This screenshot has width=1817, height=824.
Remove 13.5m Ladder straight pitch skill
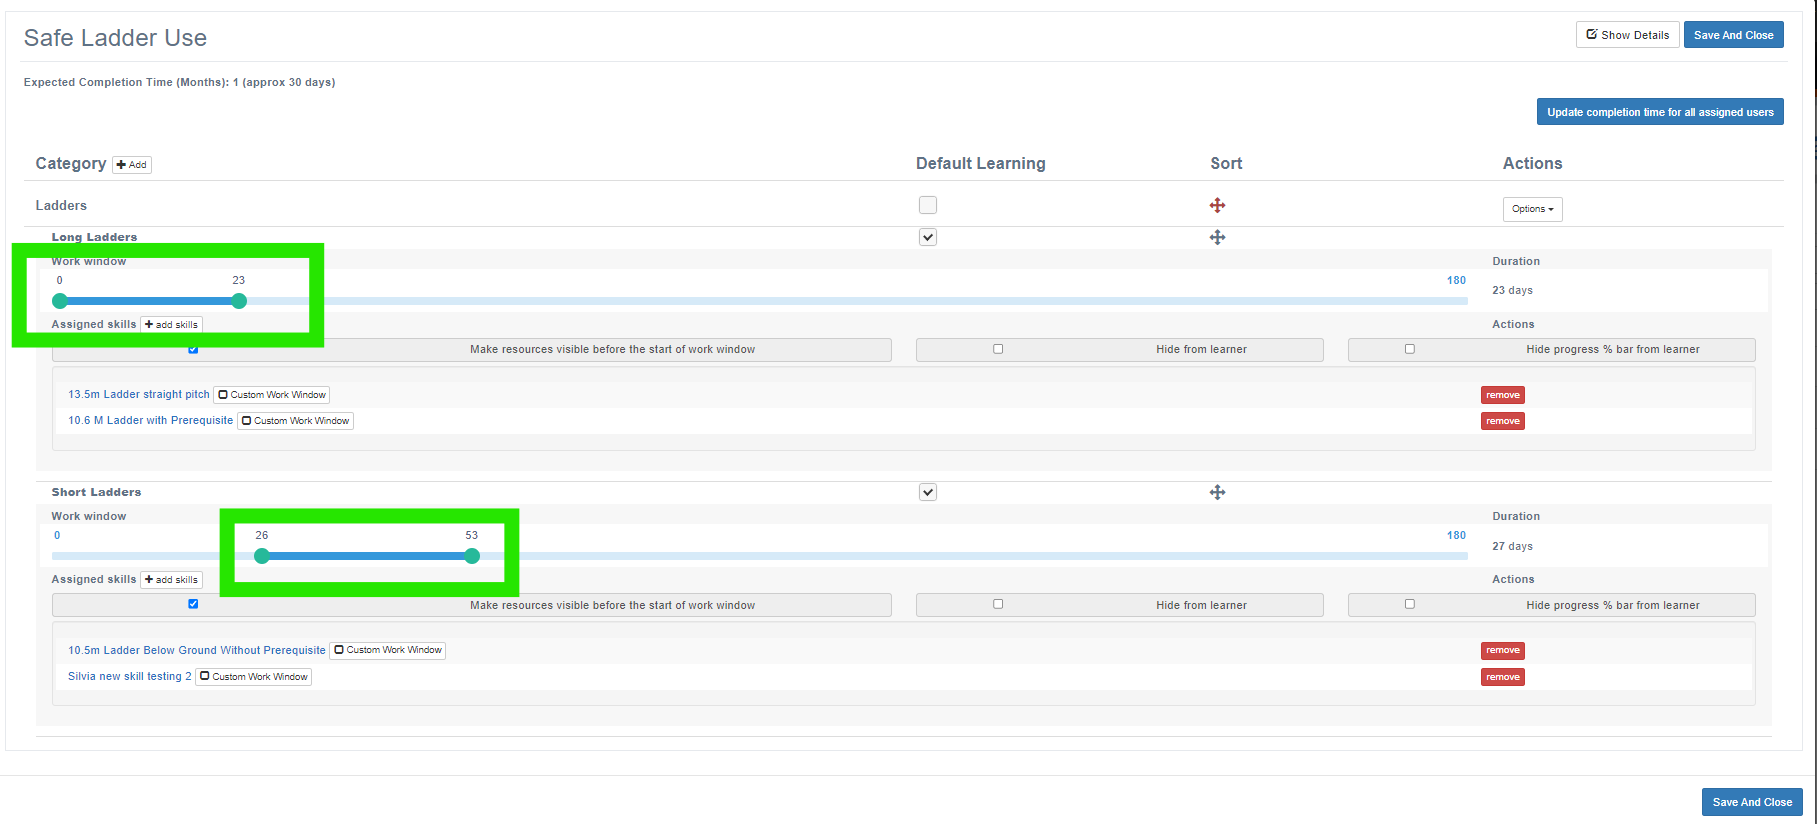pos(1502,395)
